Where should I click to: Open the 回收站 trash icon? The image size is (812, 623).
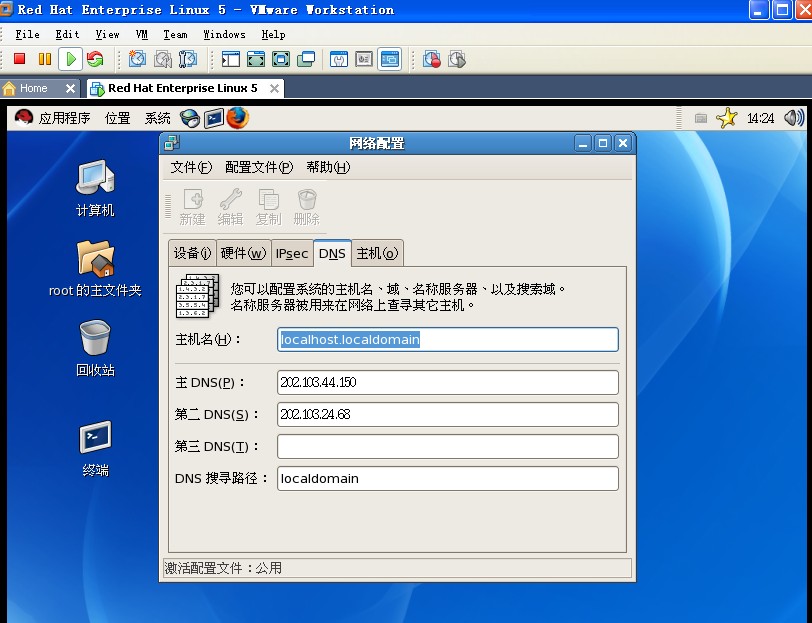click(x=95, y=348)
